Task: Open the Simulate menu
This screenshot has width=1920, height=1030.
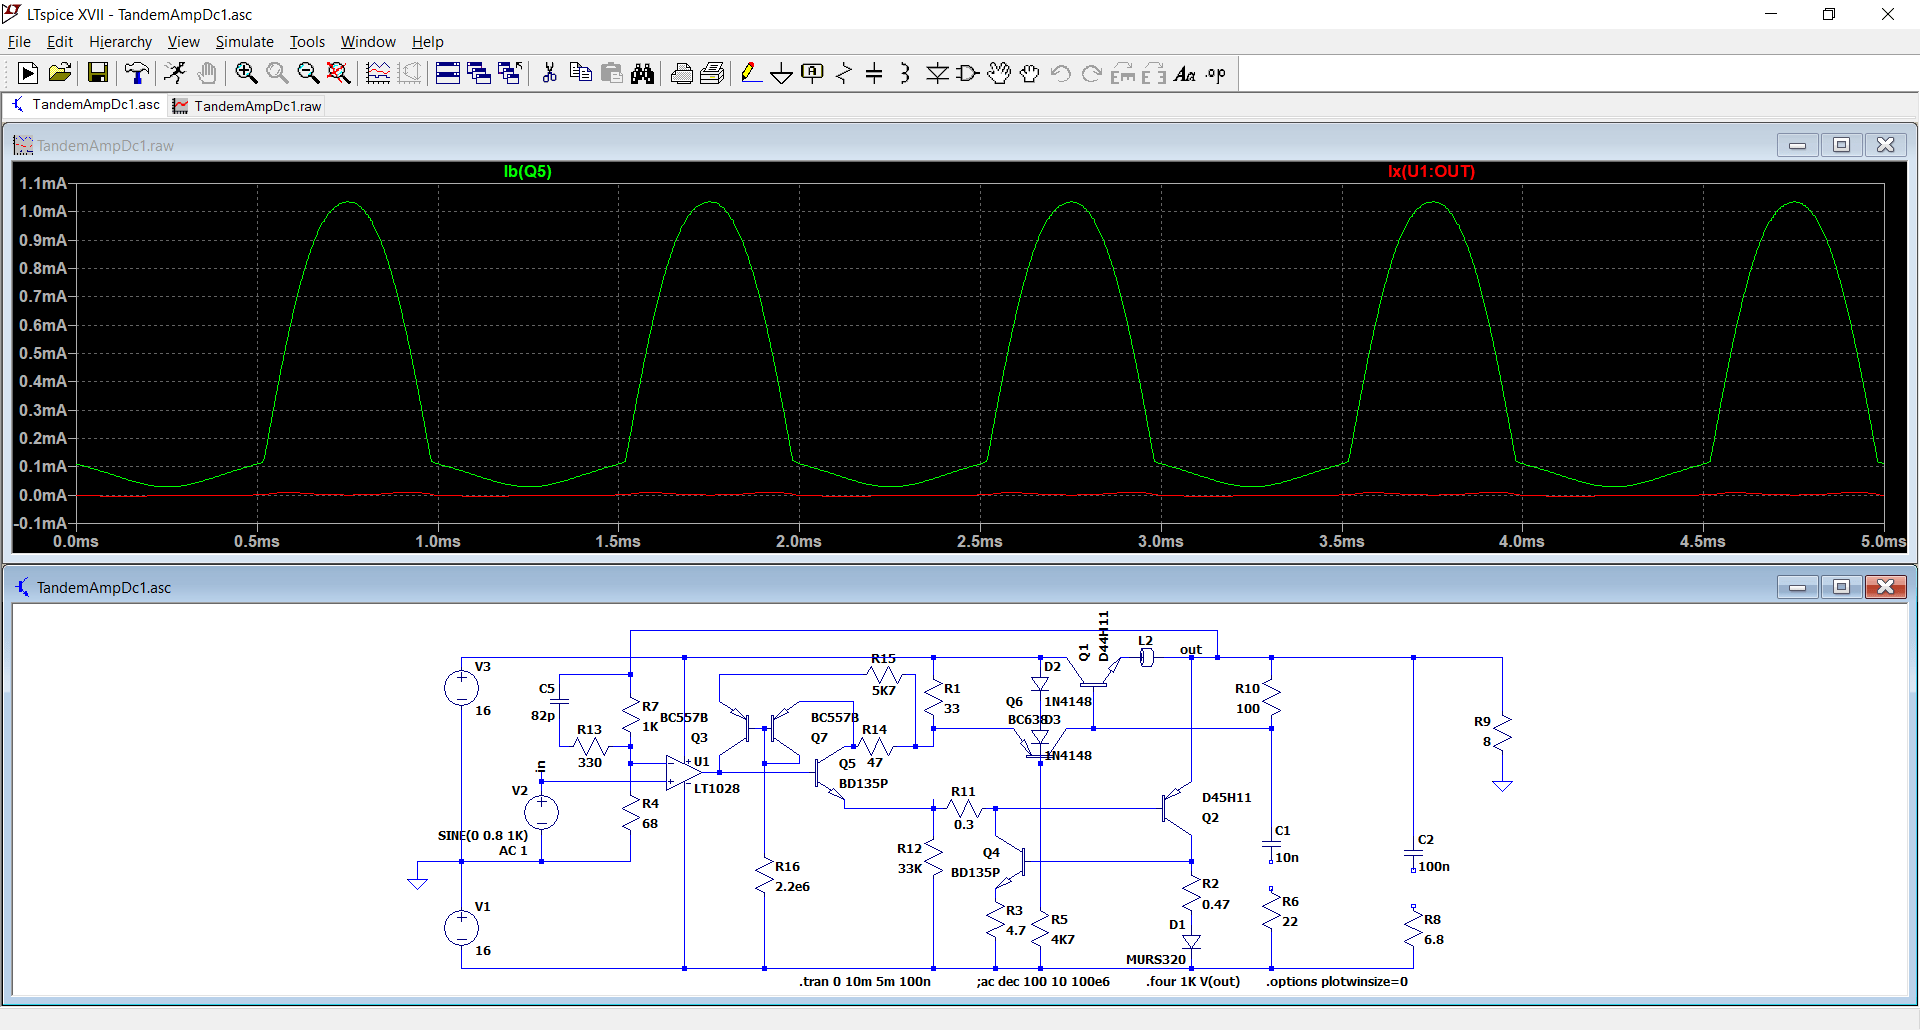Action: (245, 42)
